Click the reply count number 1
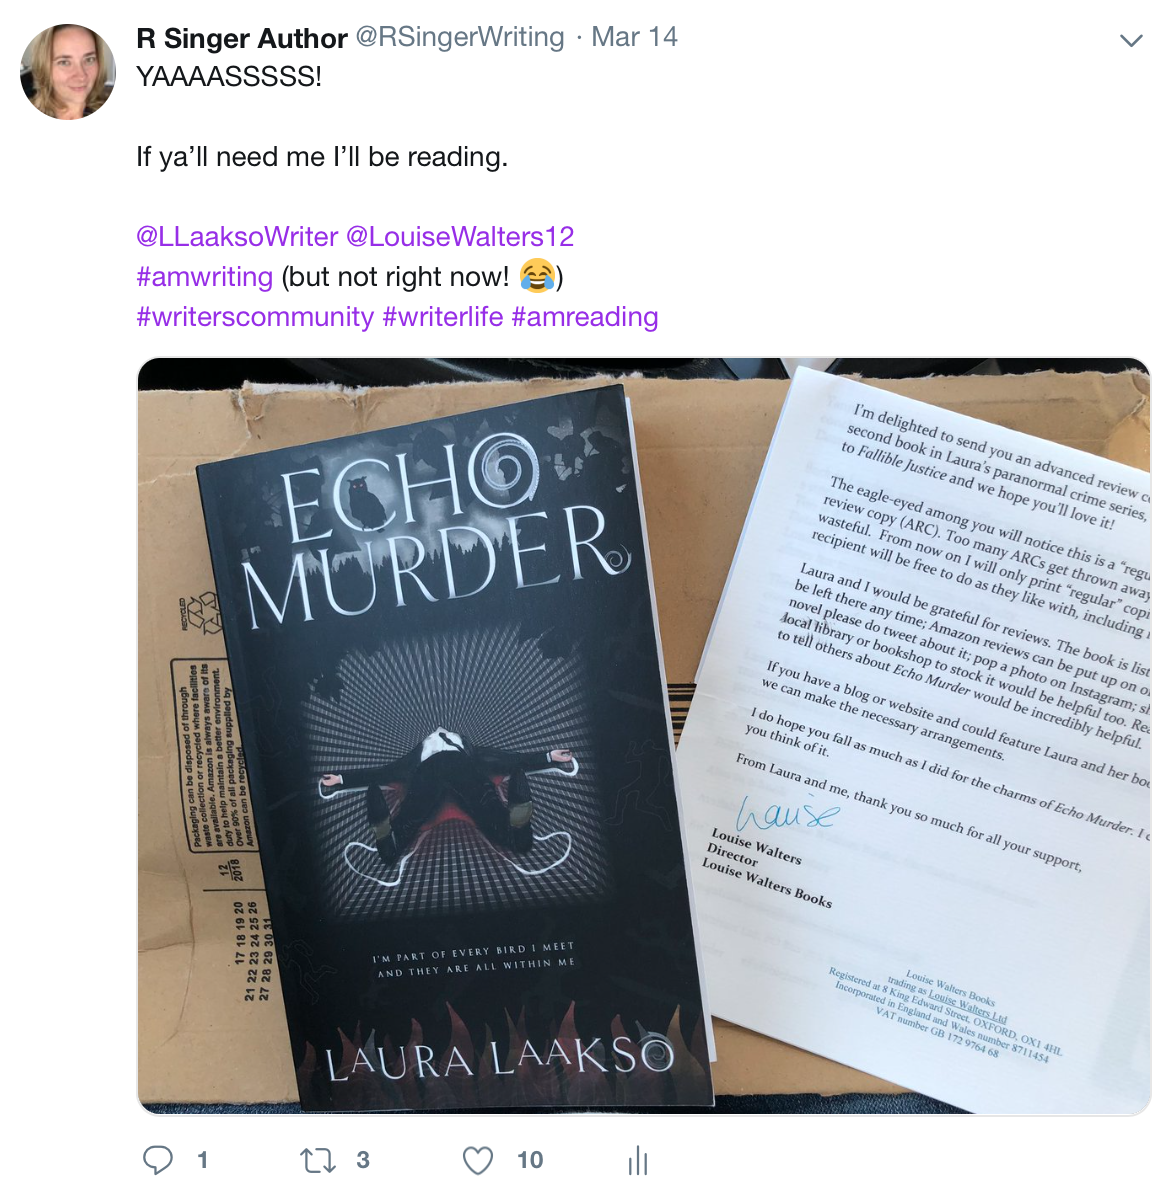The image size is (1170, 1192). point(202,1160)
